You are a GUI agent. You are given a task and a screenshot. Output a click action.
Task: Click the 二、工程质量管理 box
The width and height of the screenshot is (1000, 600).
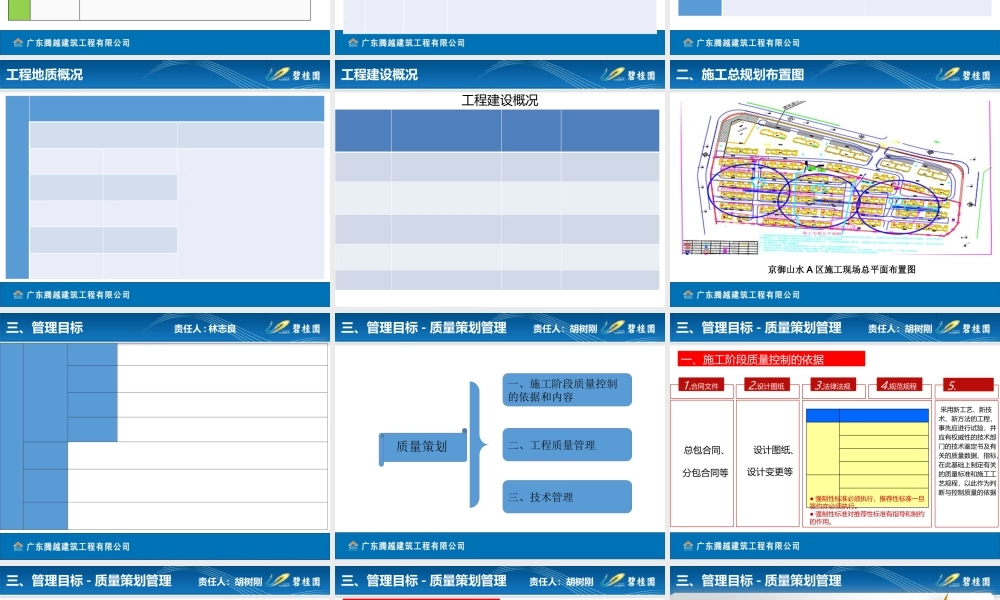click(567, 444)
